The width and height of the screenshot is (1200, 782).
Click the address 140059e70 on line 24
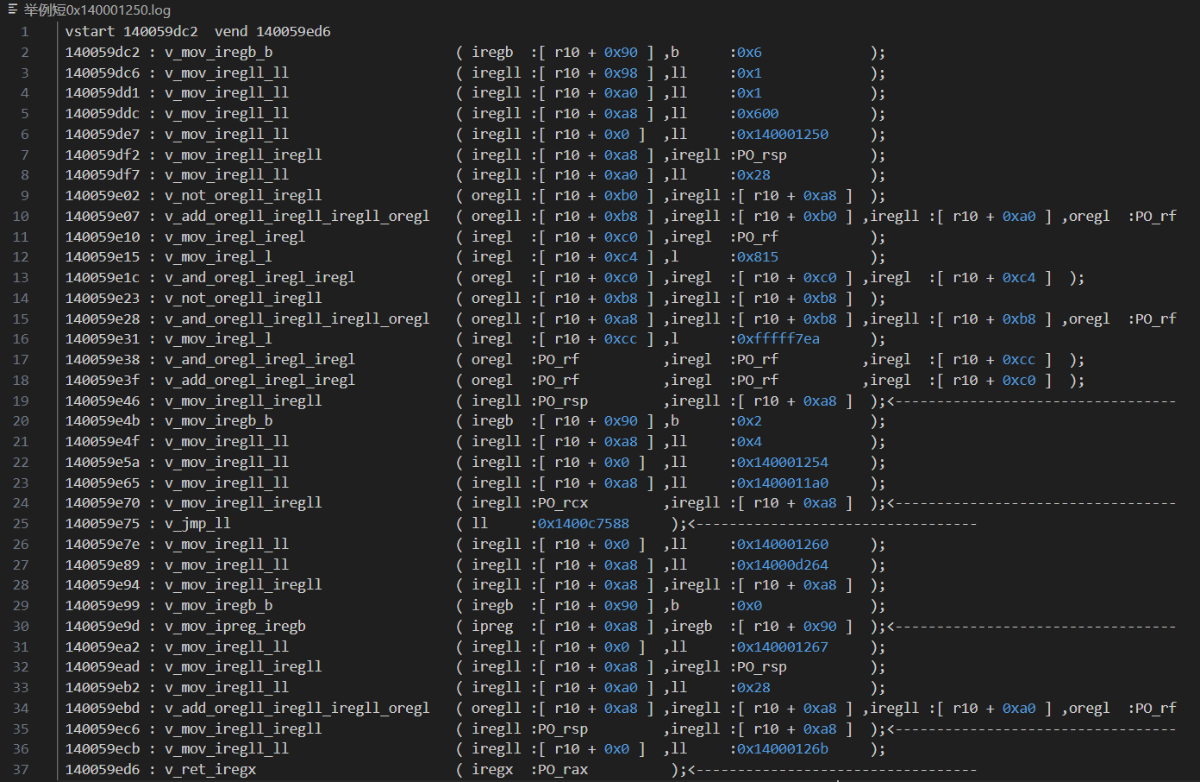[x=102, y=503]
